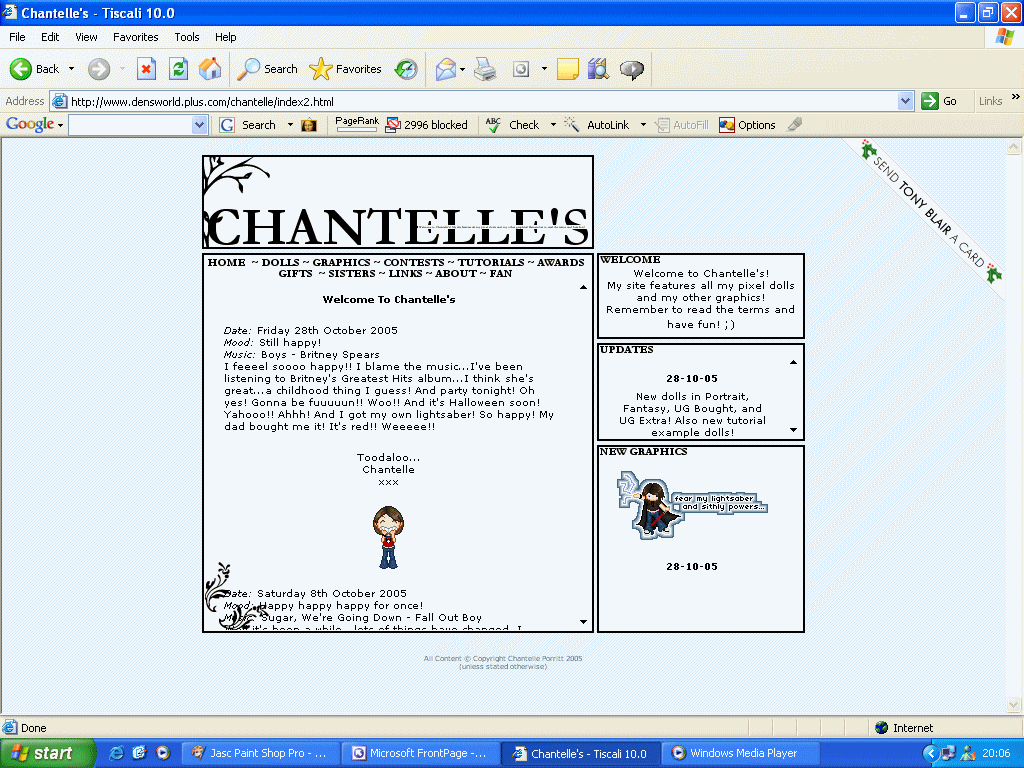The height and width of the screenshot is (768, 1024).
Task: Expand the dropdown after gray square icon
Action: (x=544, y=69)
